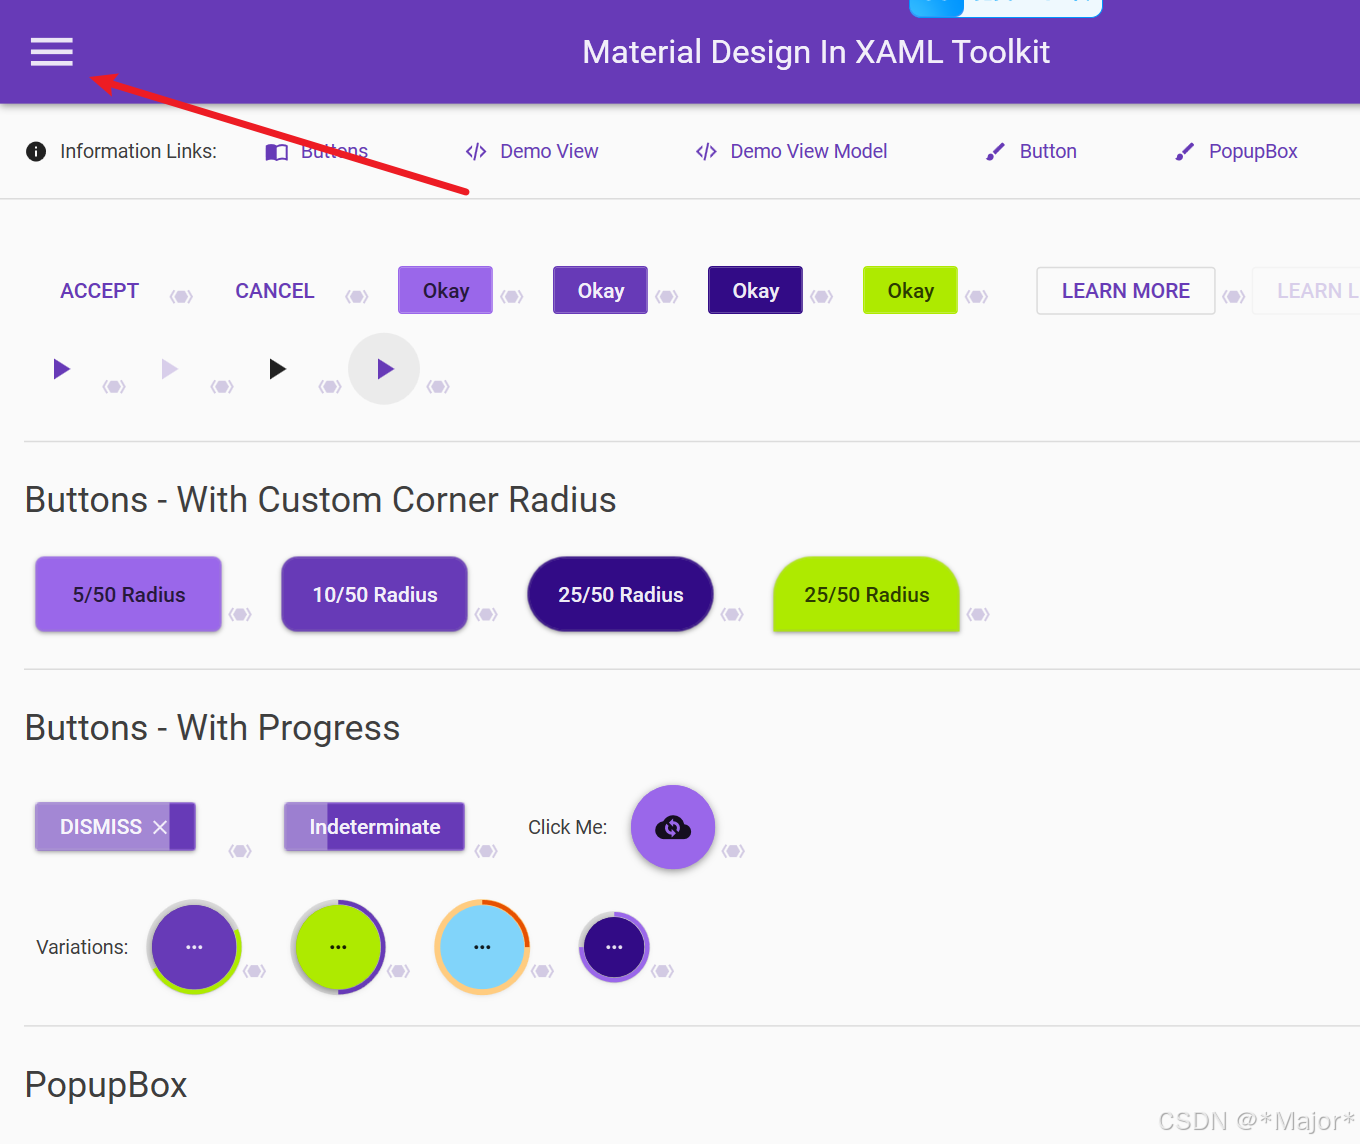This screenshot has width=1360, height=1144.
Task: Show XAML icon beside medium purple Okay
Action: 667,297
